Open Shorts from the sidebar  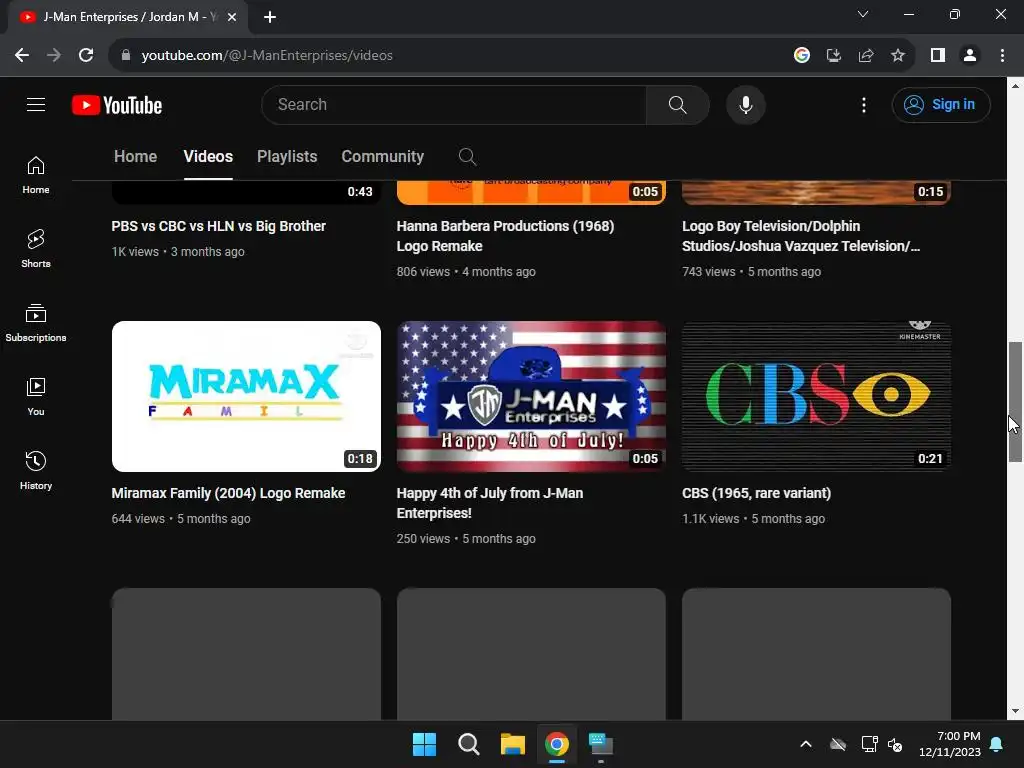tap(36, 249)
